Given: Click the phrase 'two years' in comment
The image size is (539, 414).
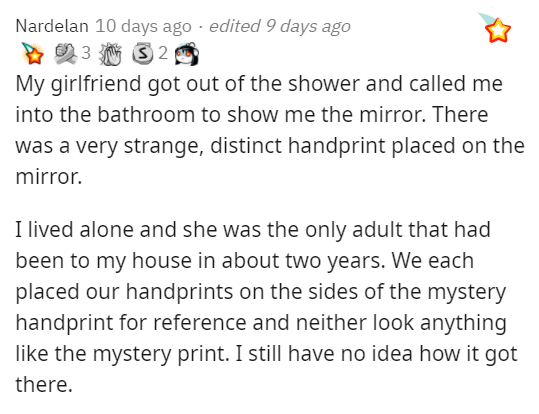Looking at the screenshot, I should 334,261.
